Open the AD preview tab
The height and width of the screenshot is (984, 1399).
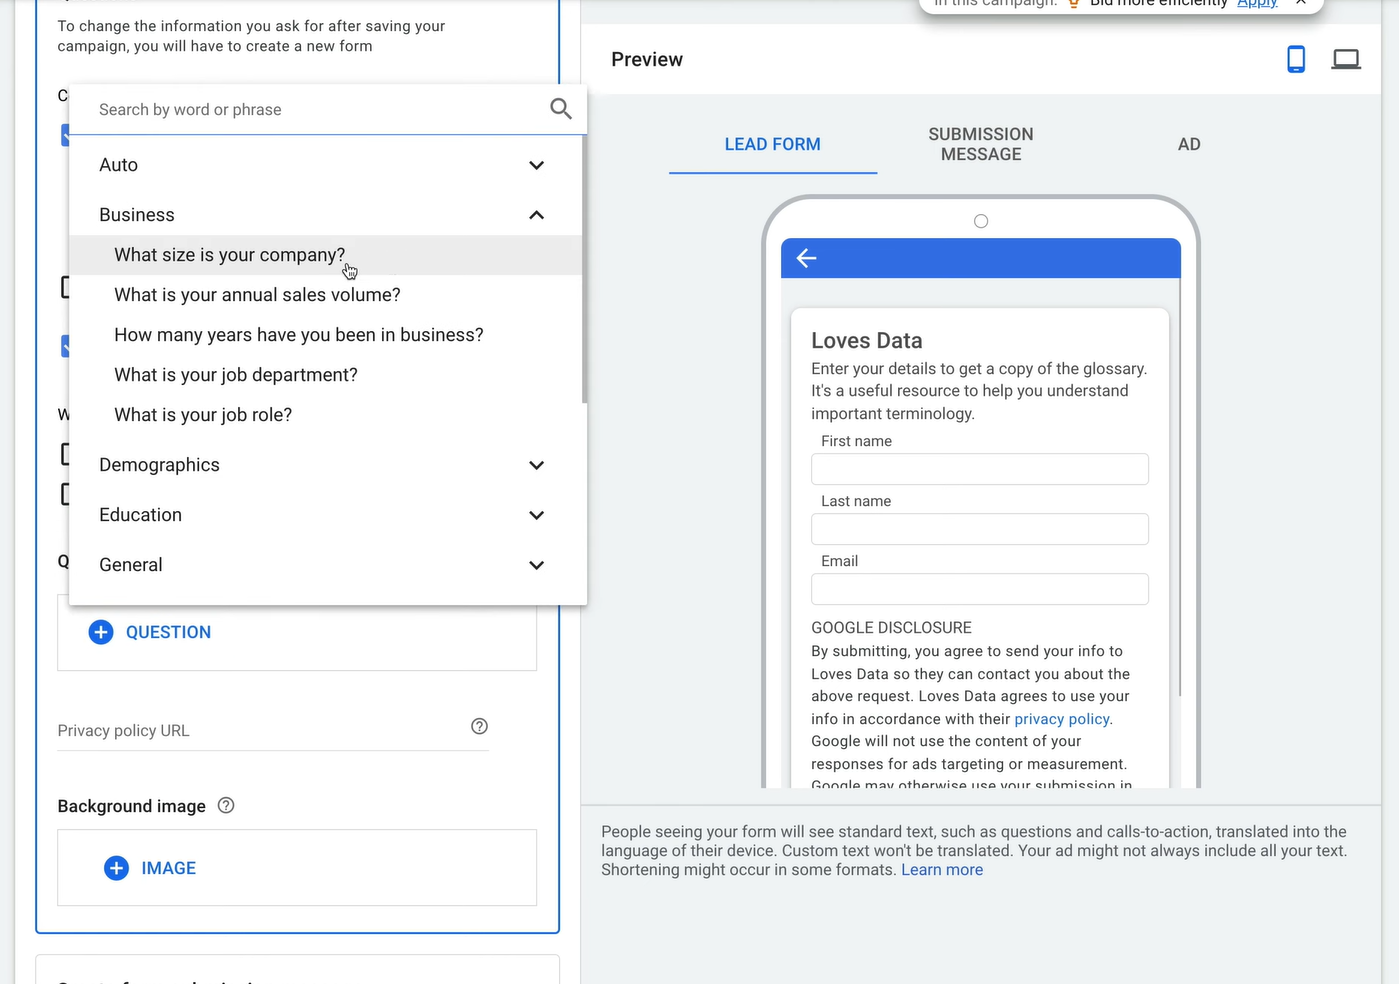point(1188,144)
